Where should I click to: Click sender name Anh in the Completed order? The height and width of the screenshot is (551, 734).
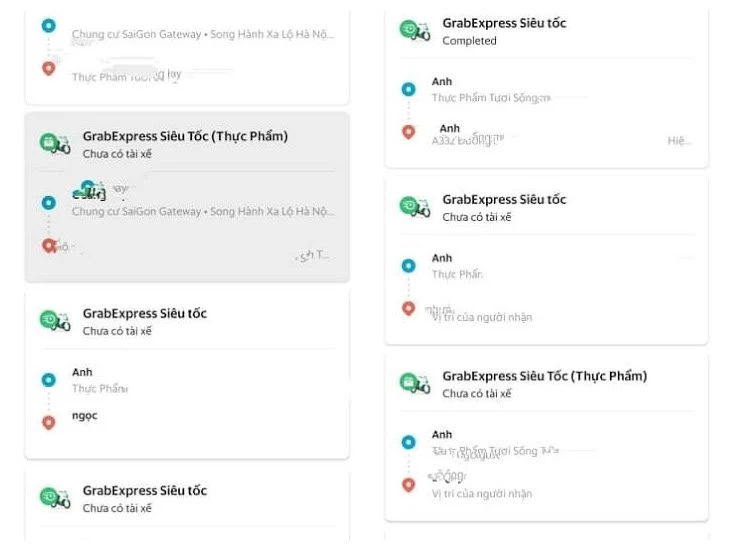point(442,82)
